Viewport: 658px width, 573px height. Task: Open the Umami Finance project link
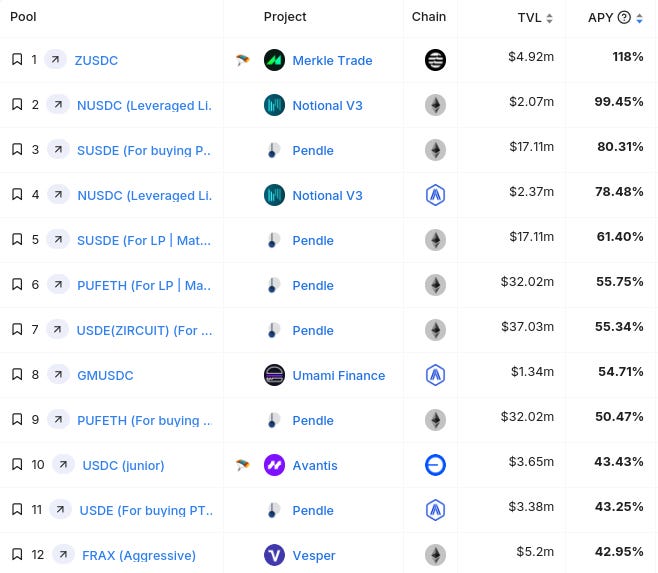(x=339, y=375)
